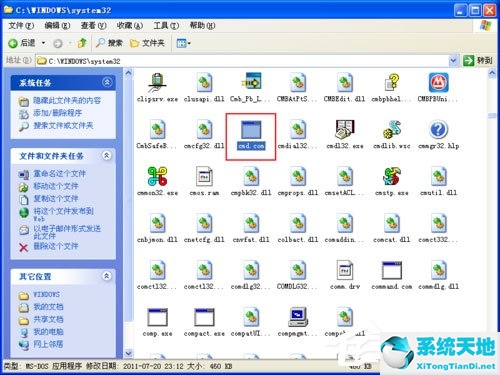
Task: Open 网上邻居 link
Action: [x=48, y=344]
